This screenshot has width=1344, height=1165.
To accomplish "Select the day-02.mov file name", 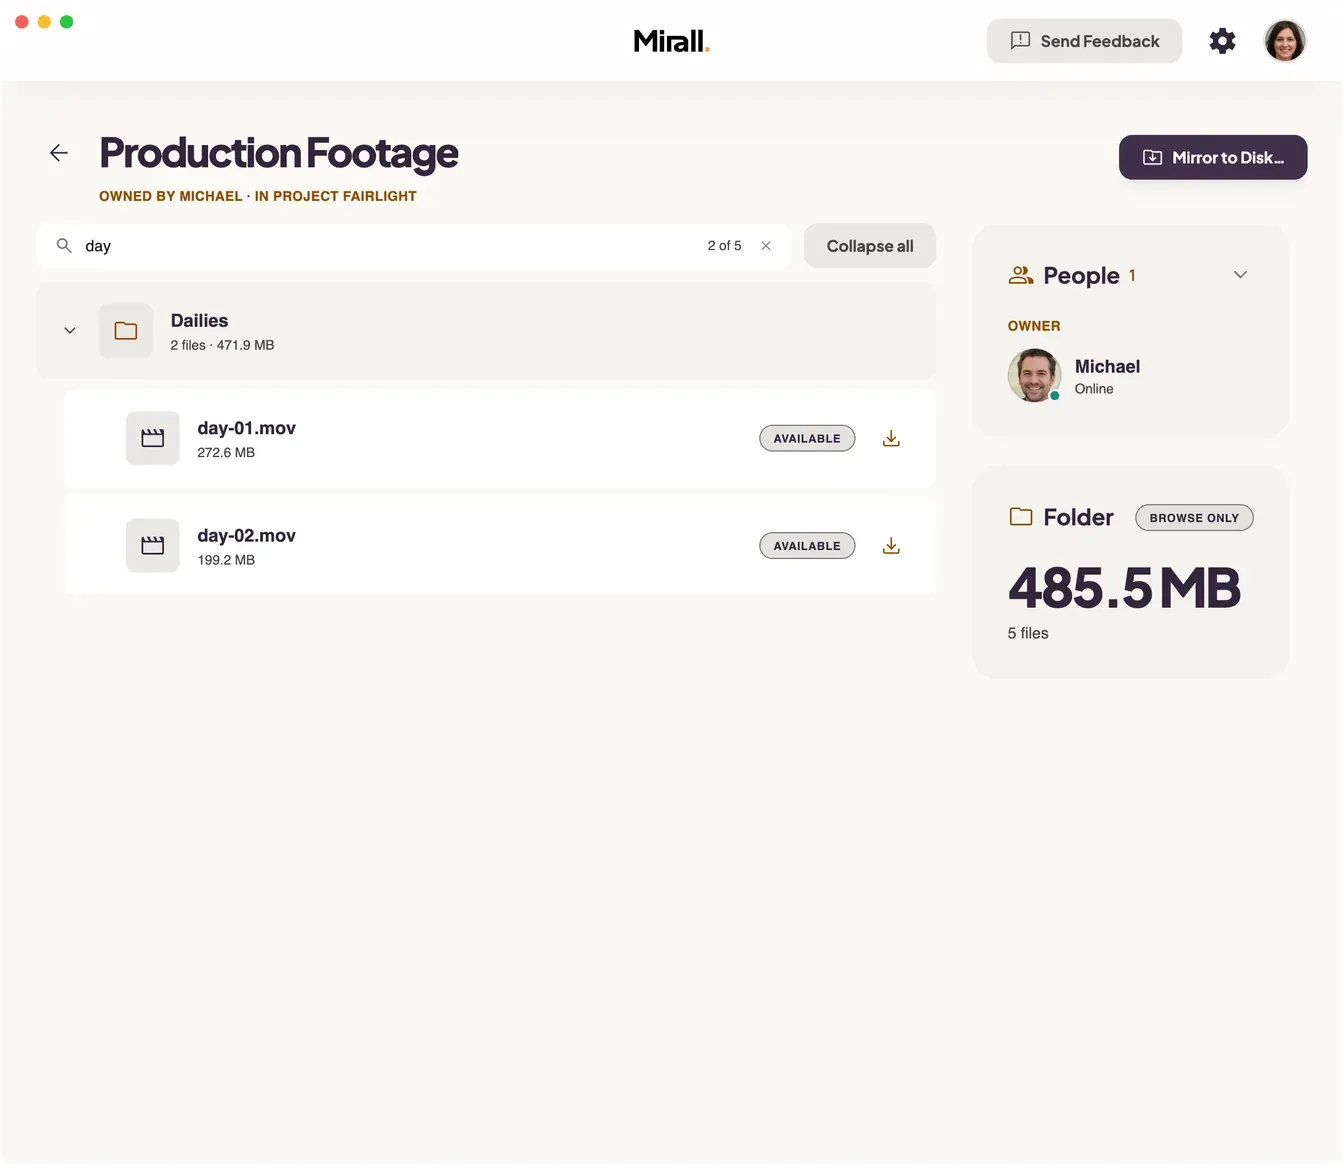I will click(x=246, y=536).
